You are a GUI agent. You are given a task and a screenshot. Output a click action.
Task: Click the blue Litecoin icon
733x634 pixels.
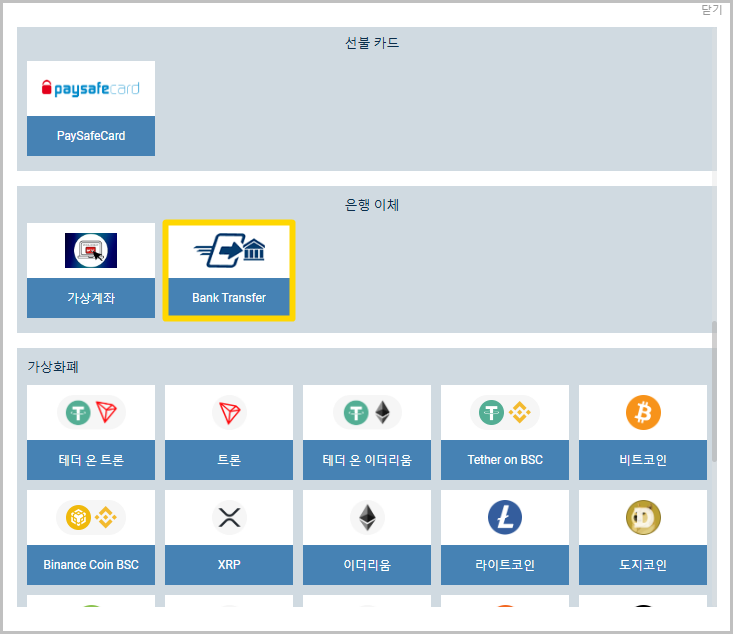pyautogui.click(x=505, y=518)
